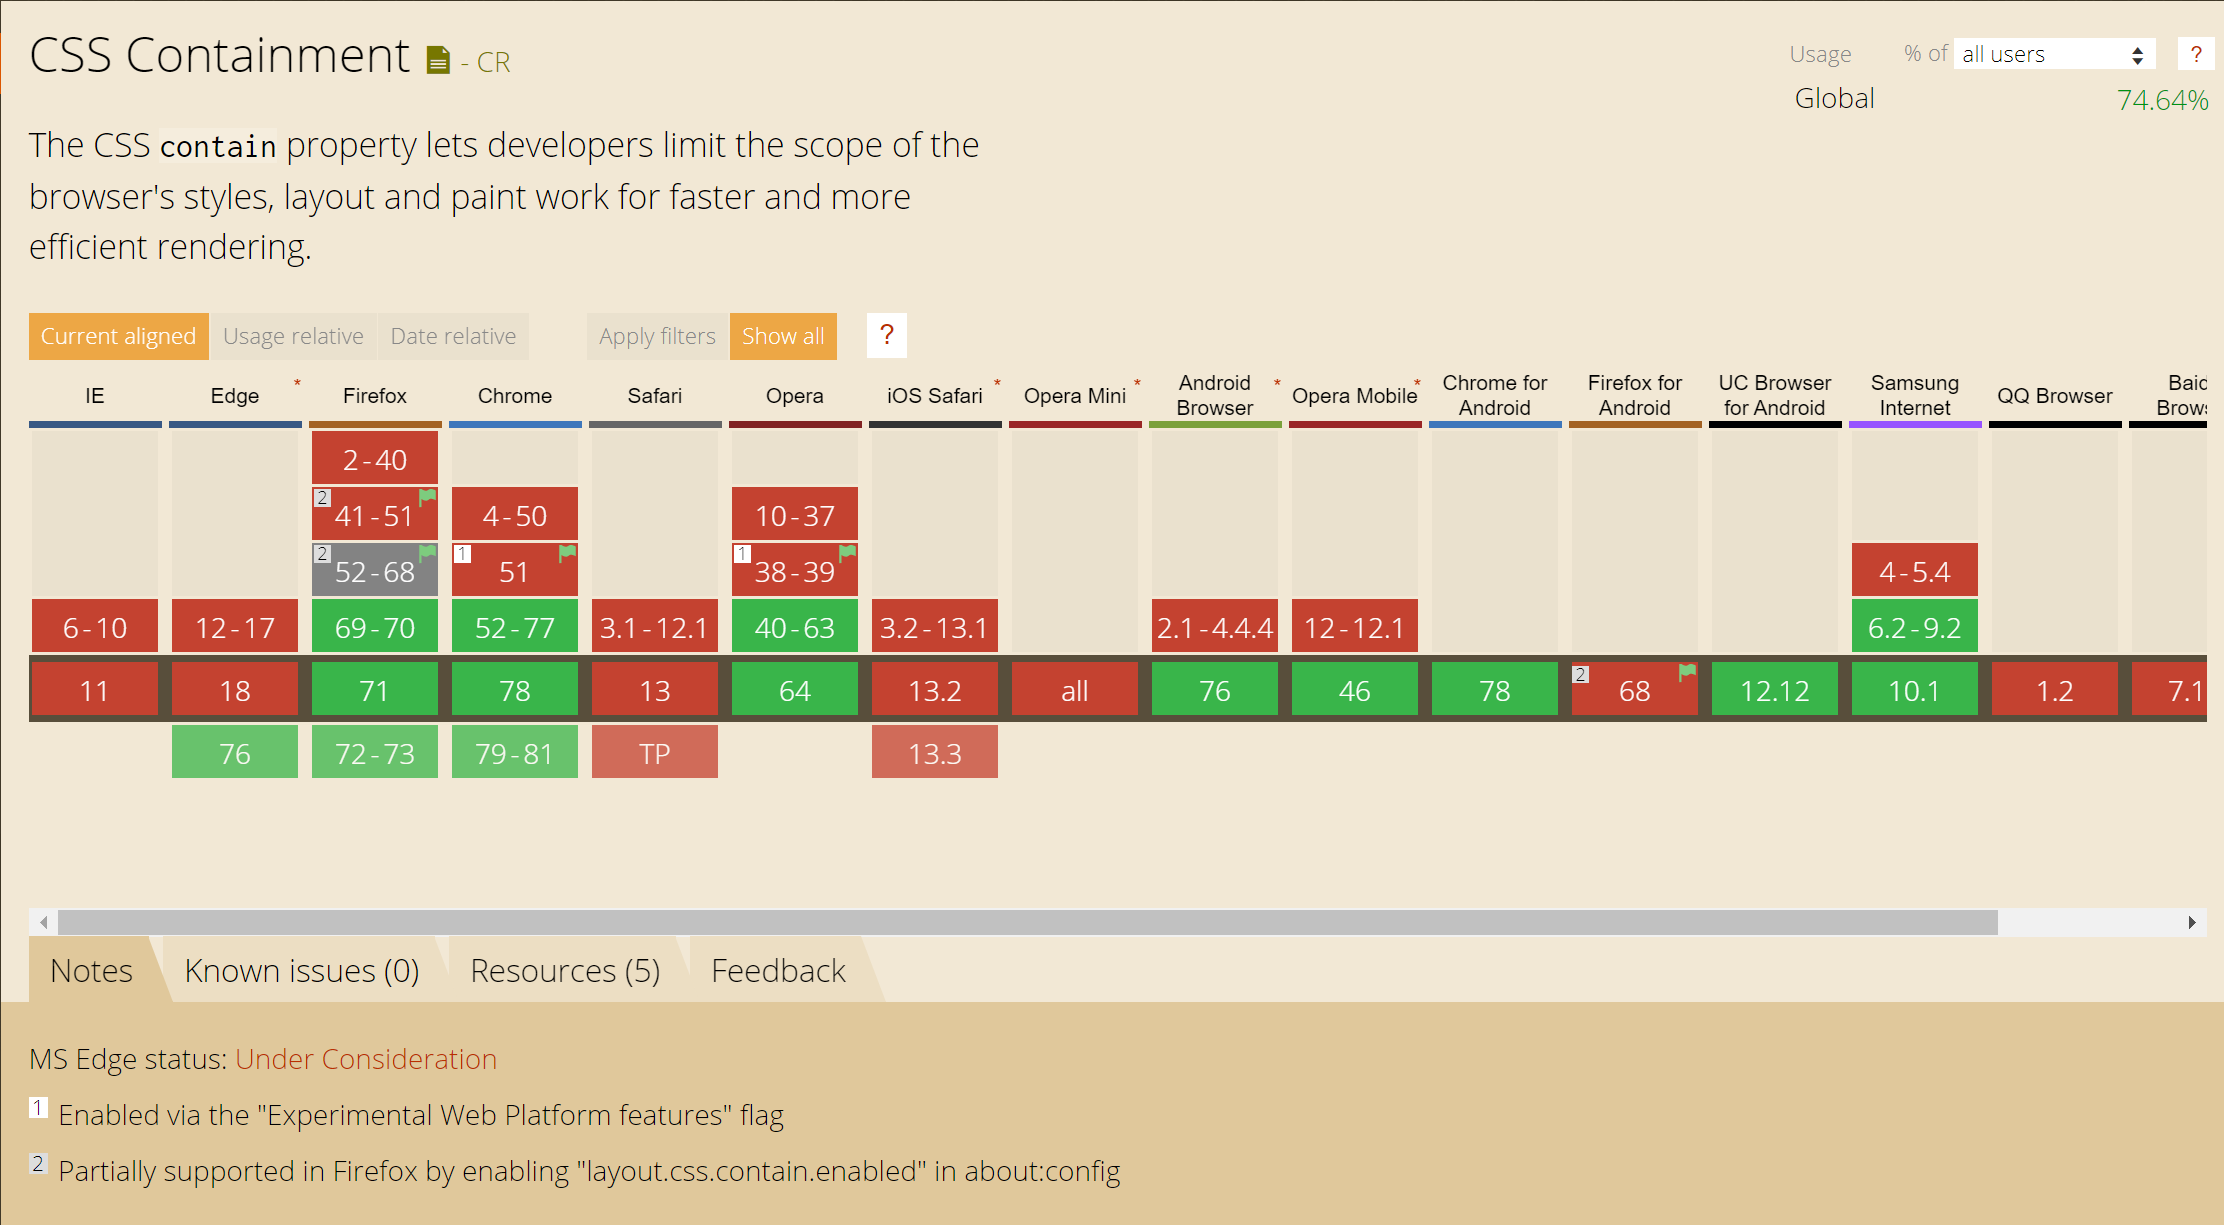Open Known issues (0) tab
Viewport: 2224px width, 1225px height.
coord(301,970)
